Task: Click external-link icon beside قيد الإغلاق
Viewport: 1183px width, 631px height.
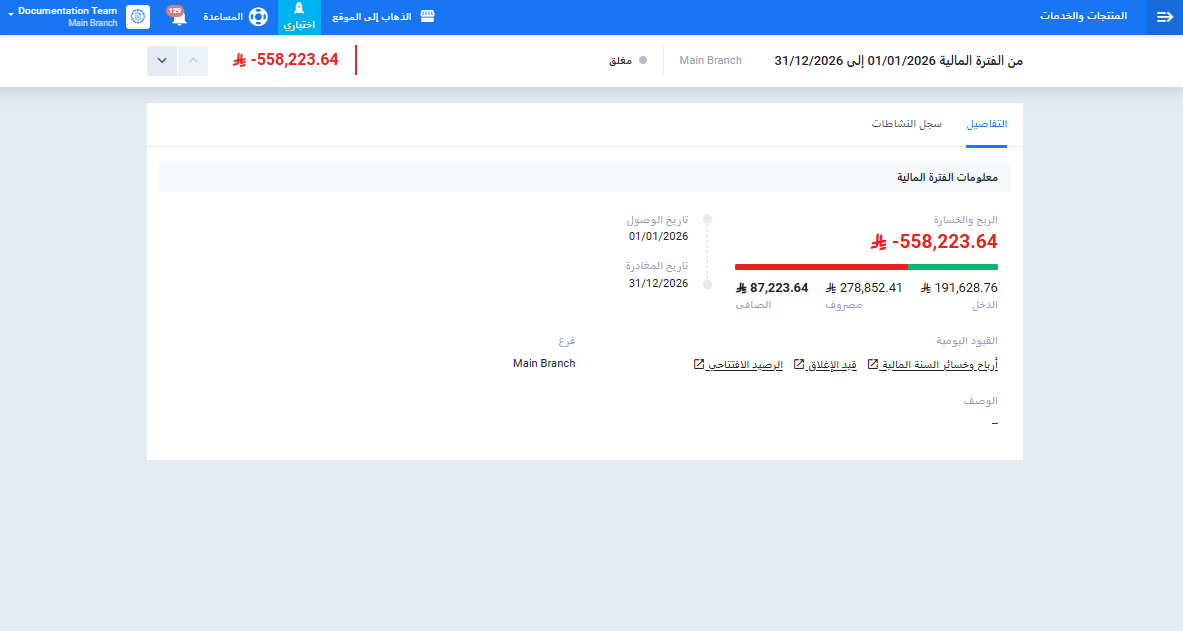Action: point(799,365)
